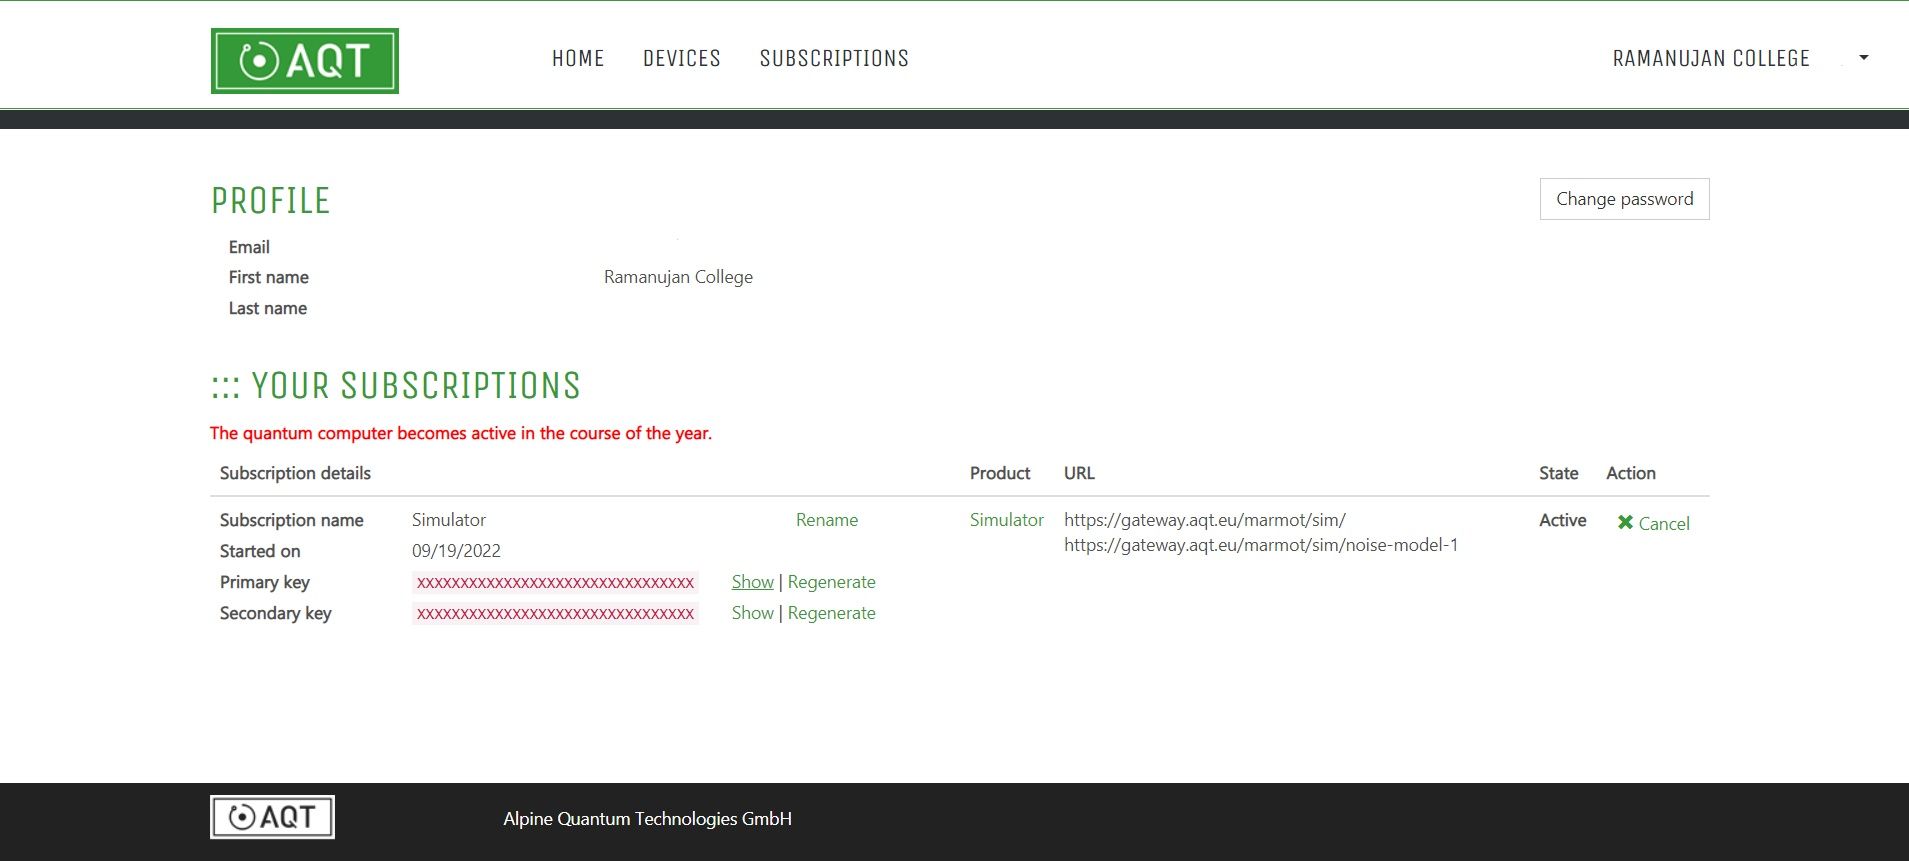Regenerate the primary key
Viewport: 1909px width, 861px height.
831,582
